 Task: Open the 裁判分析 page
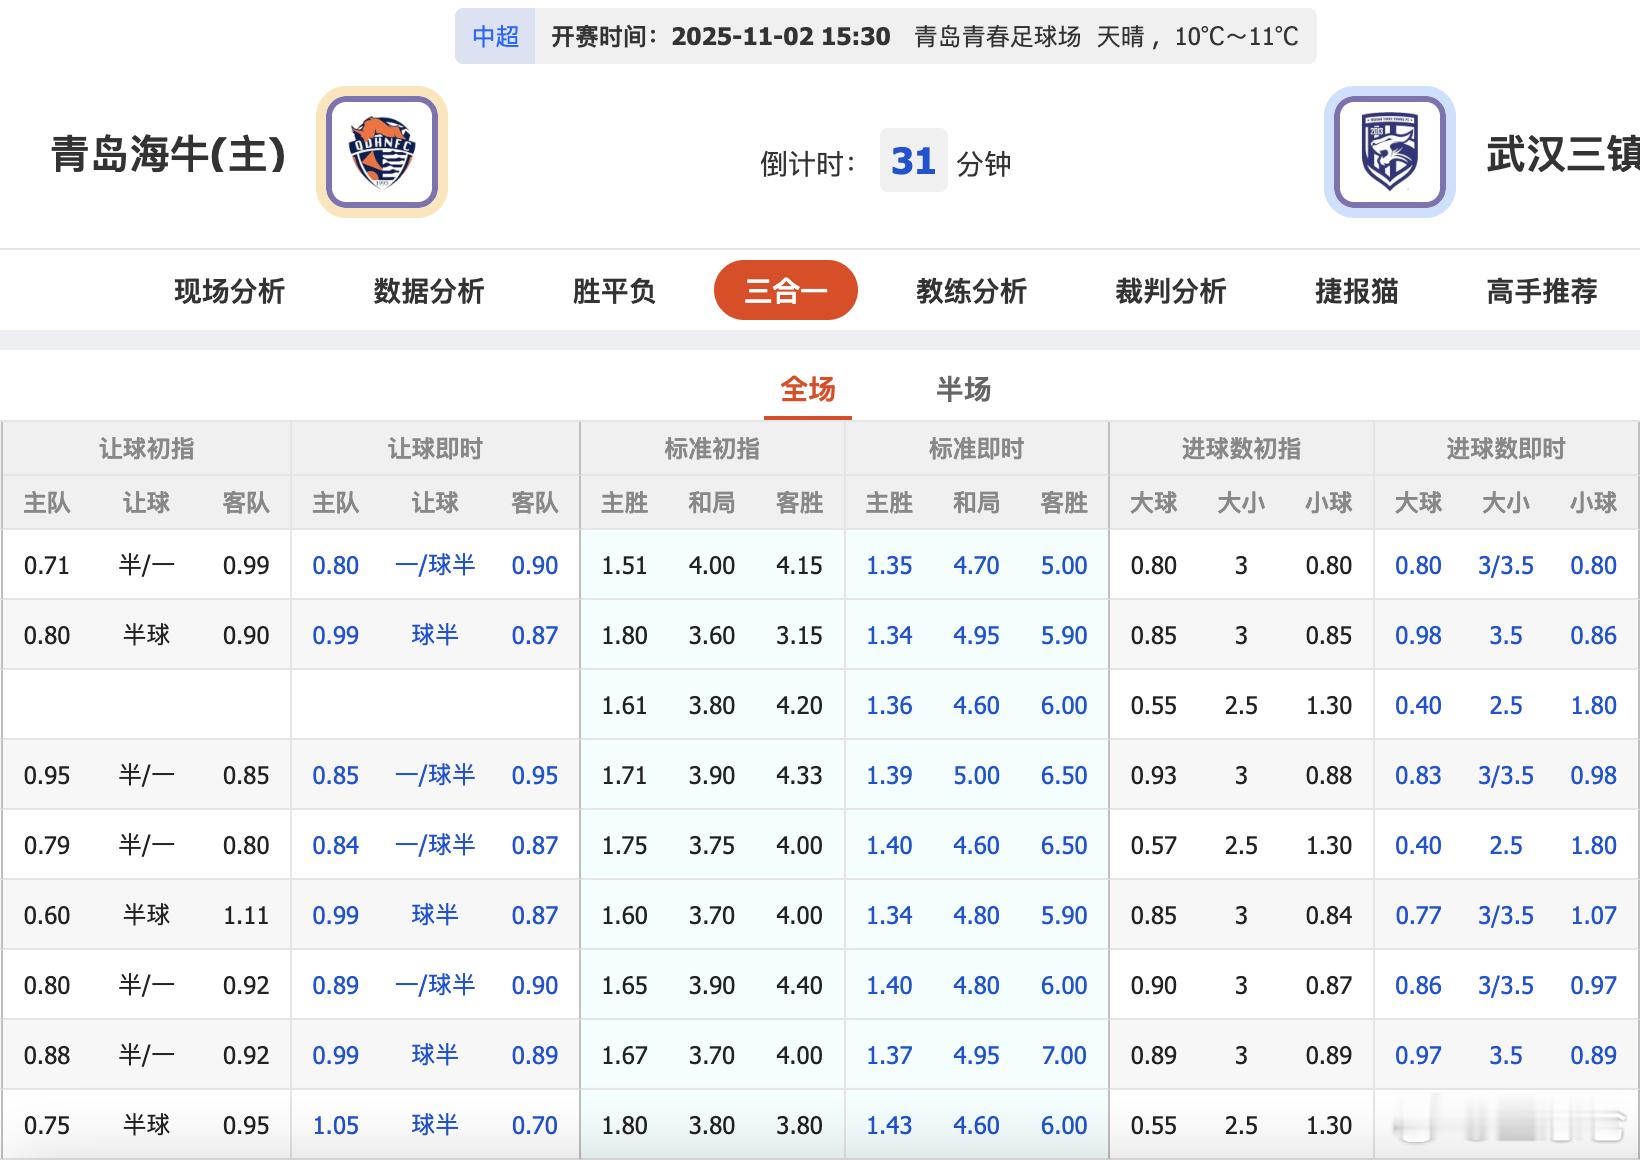1172,291
